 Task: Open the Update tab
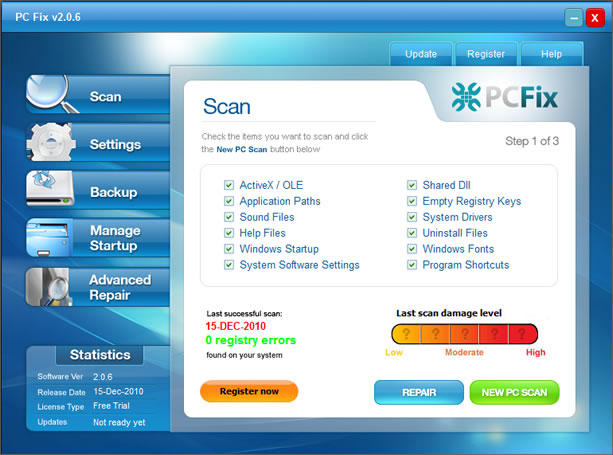click(x=421, y=54)
